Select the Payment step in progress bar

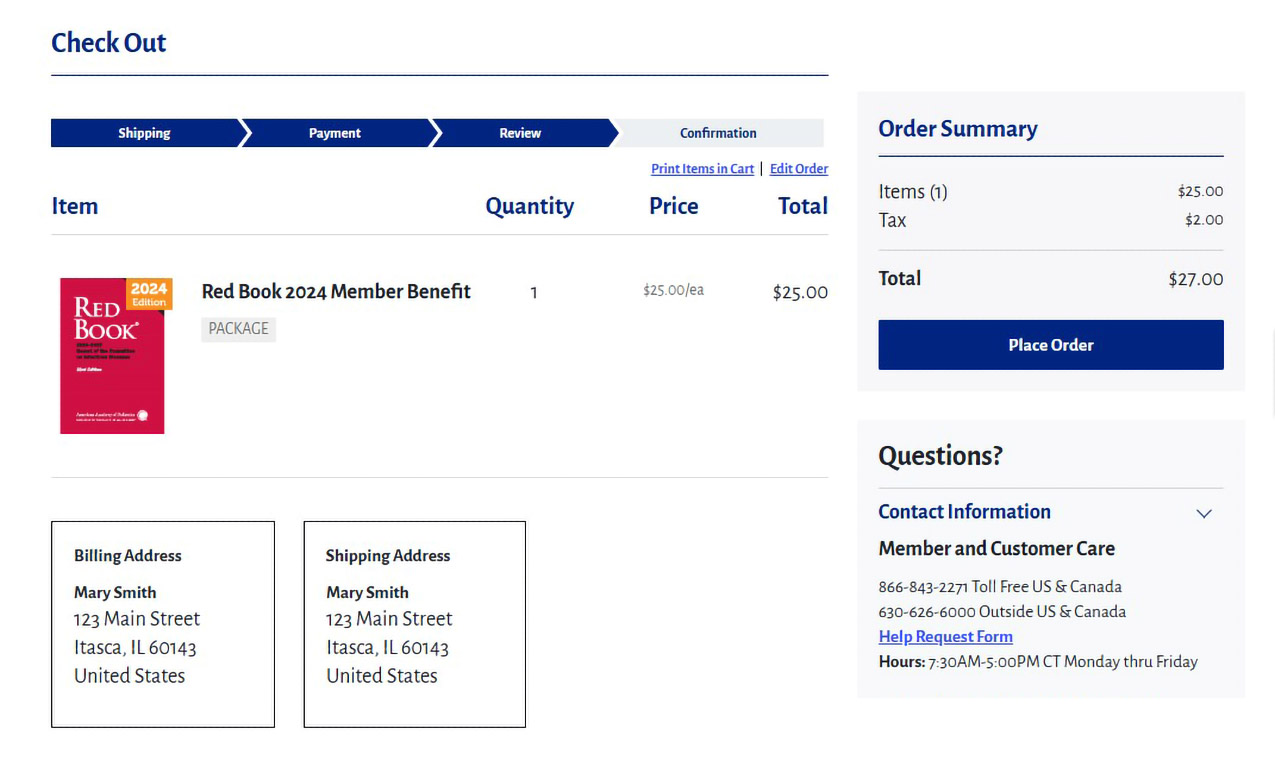(335, 133)
